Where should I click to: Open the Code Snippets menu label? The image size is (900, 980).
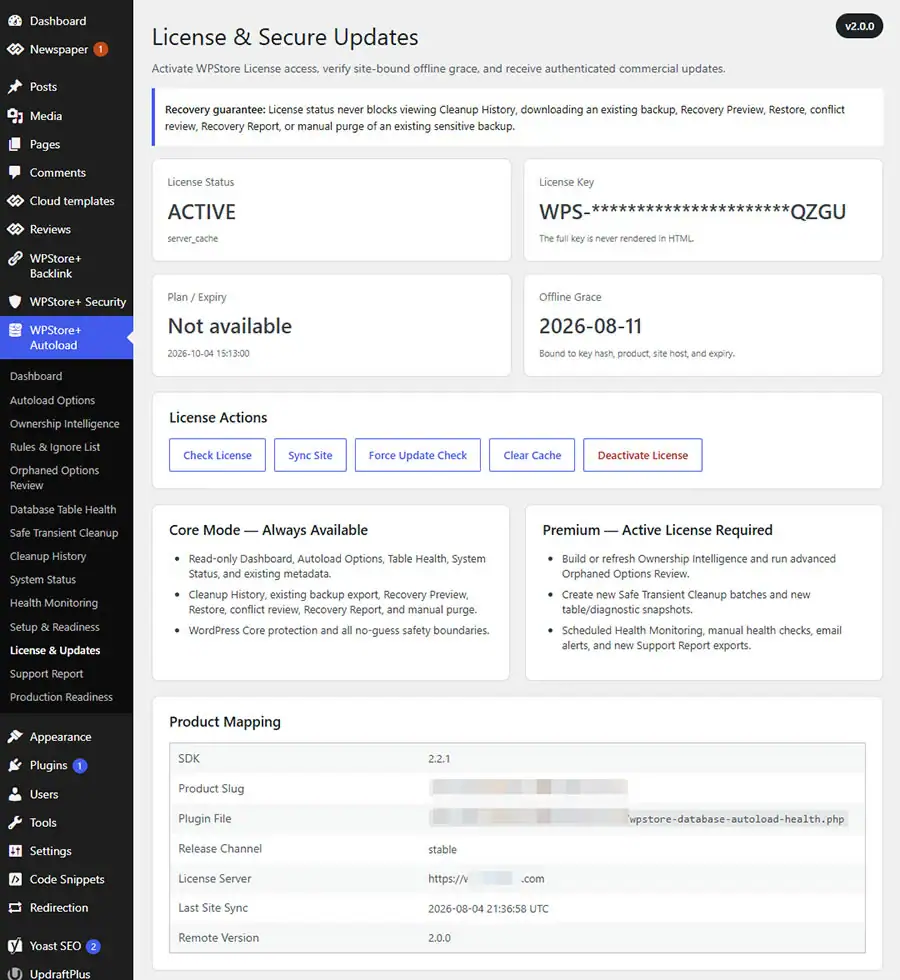click(x=67, y=879)
